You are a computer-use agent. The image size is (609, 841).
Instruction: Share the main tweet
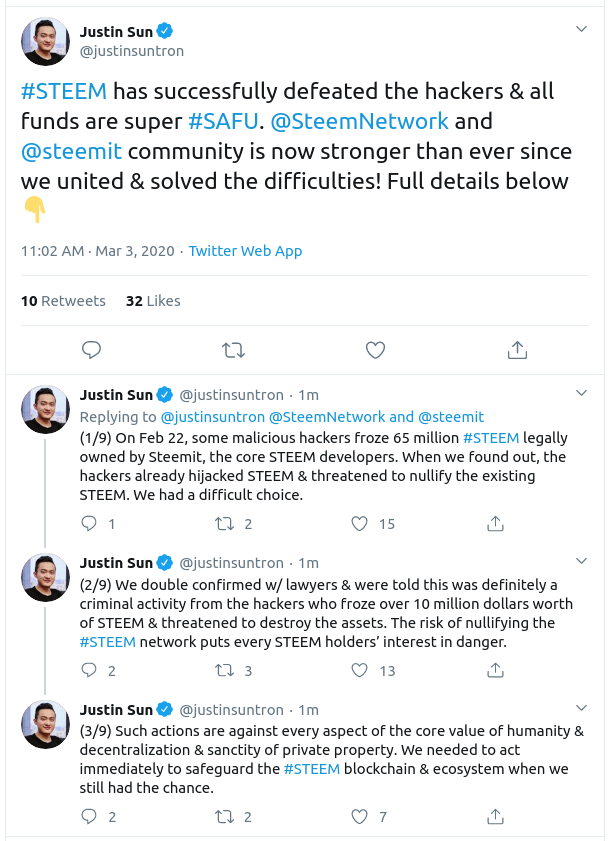[517, 350]
